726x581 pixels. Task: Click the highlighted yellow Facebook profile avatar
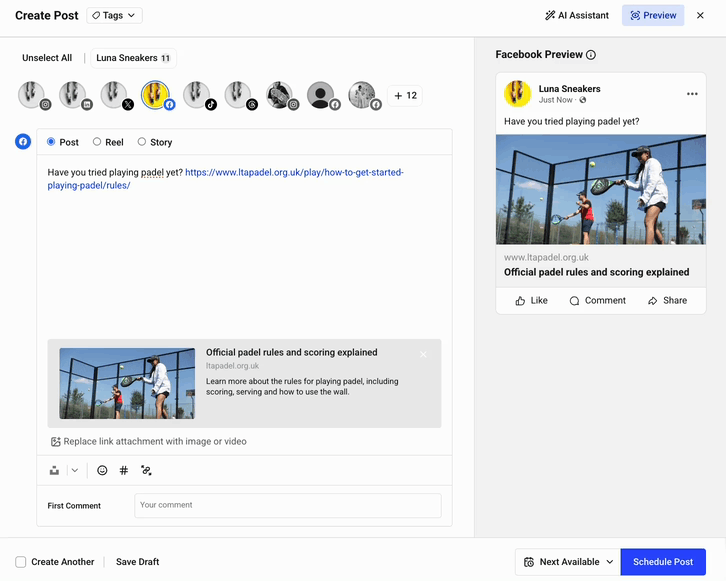tap(157, 95)
